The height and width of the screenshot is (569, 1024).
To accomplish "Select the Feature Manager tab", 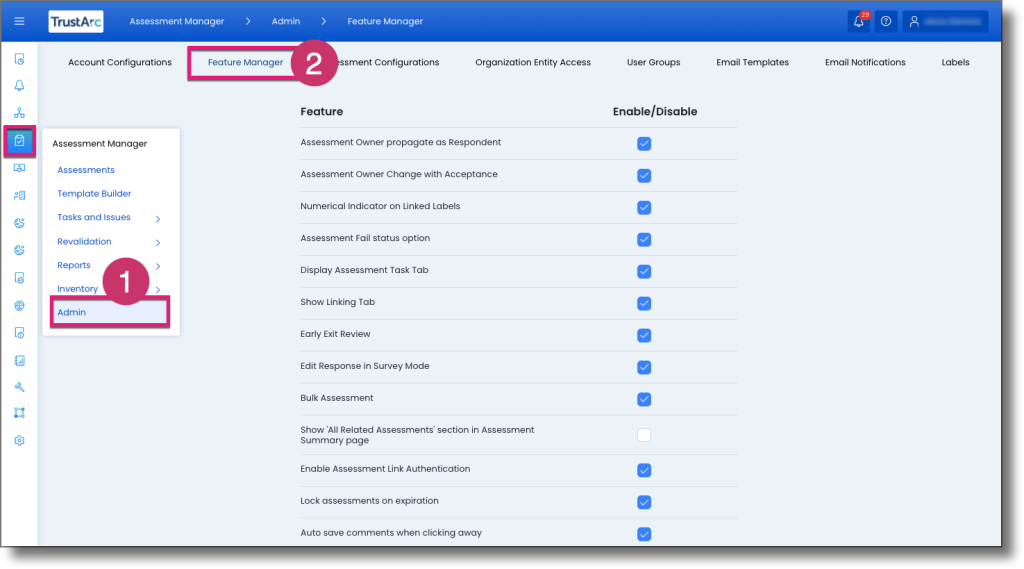I will pos(245,63).
